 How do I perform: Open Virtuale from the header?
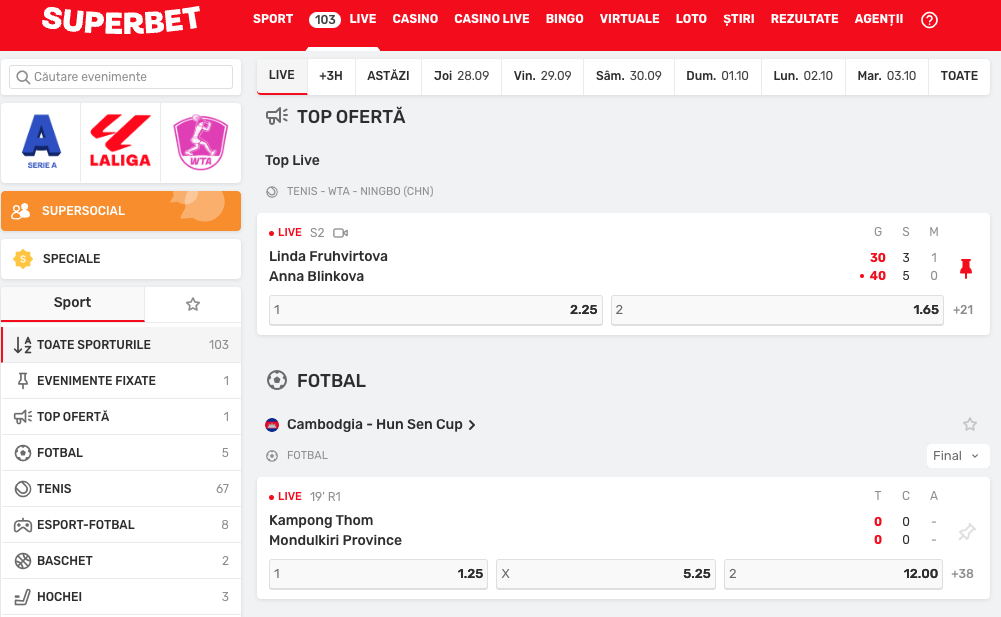coord(629,19)
